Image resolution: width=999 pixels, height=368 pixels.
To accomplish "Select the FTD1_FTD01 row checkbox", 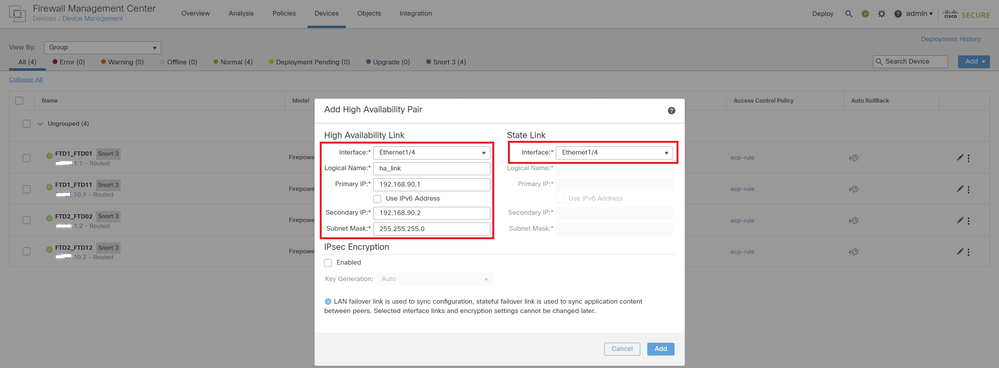I will [x=26, y=158].
